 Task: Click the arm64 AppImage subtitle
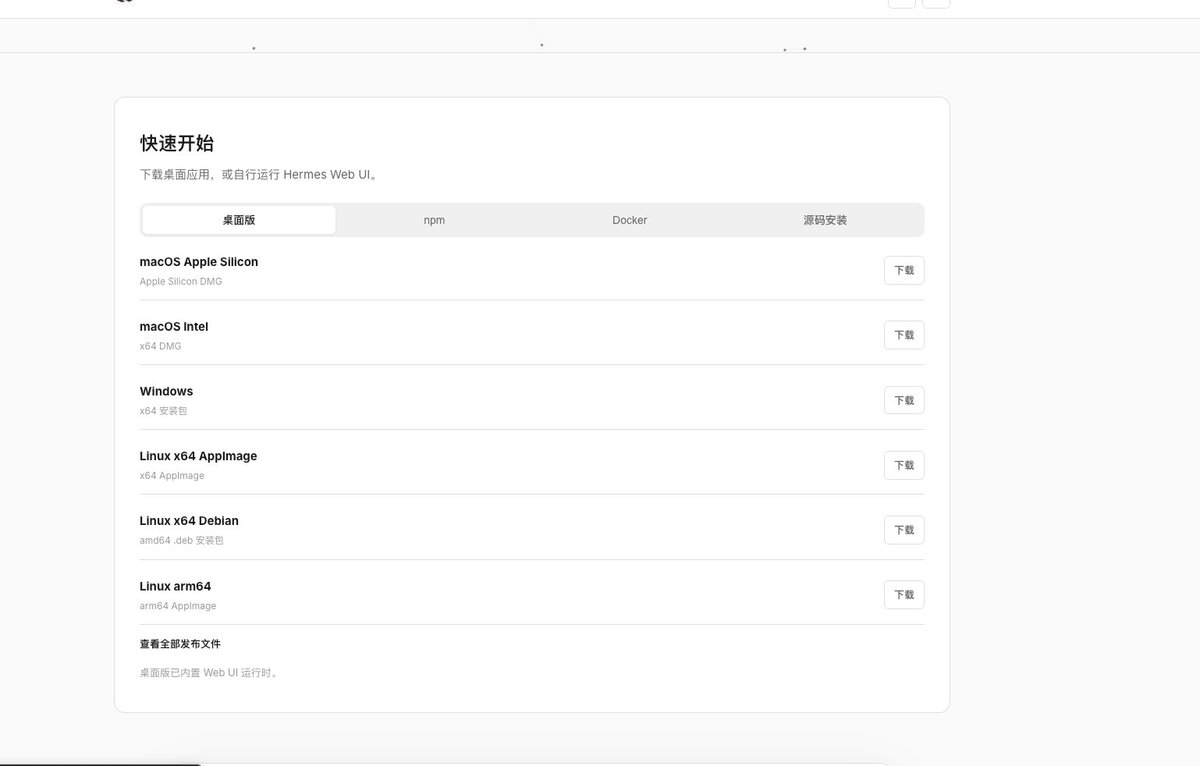click(x=178, y=606)
